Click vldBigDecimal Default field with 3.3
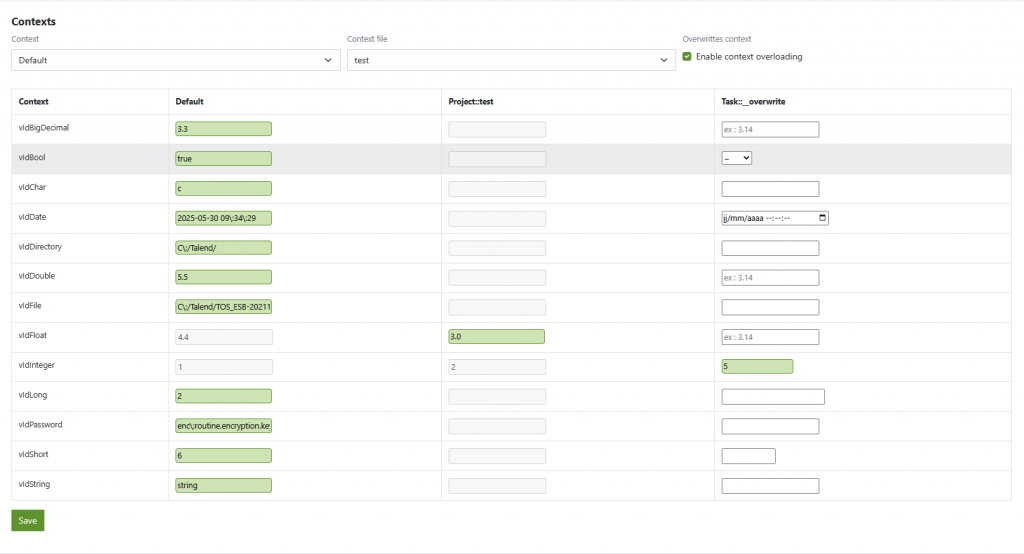 click(223, 129)
